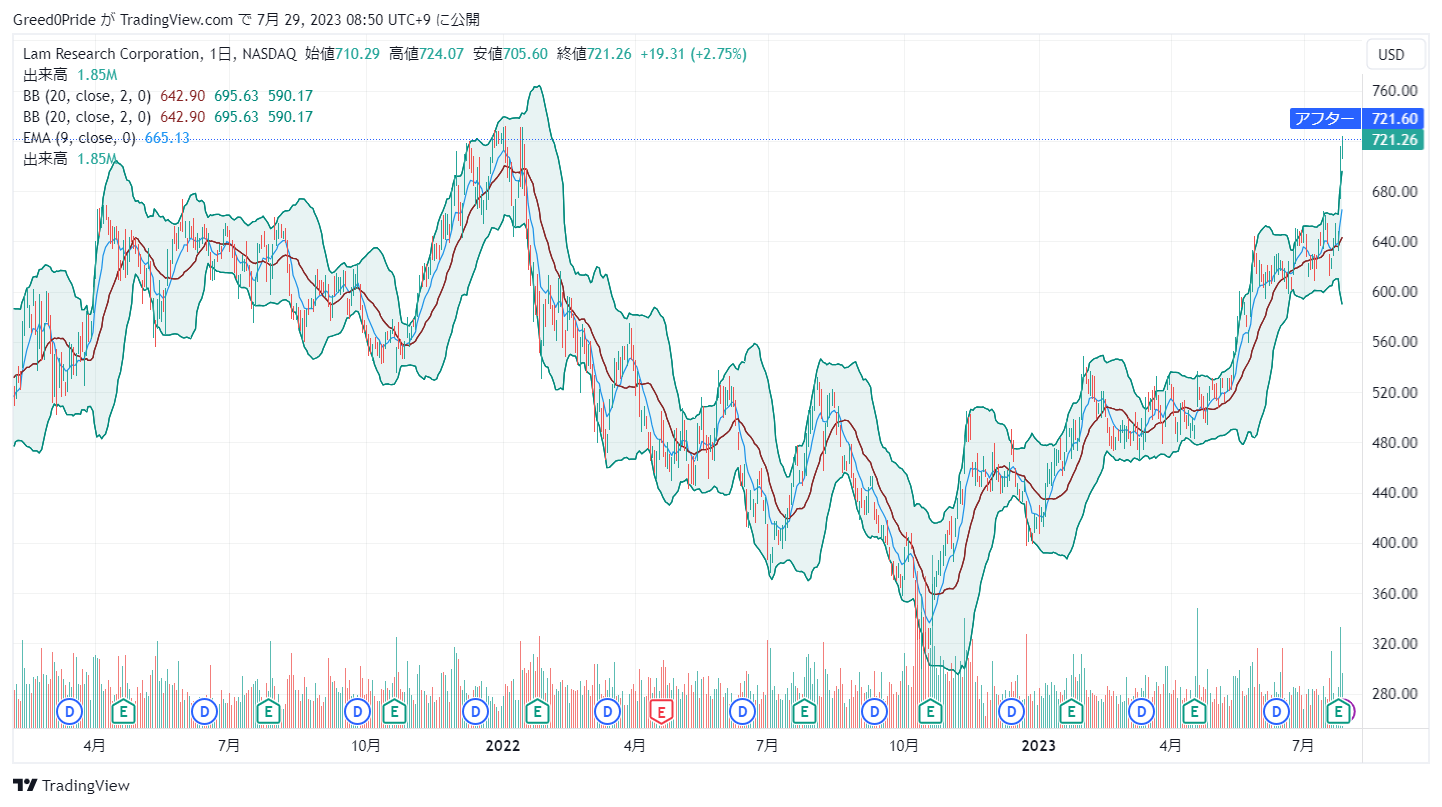Click the 680.00 price axis label
1442x807 pixels.
point(1394,191)
